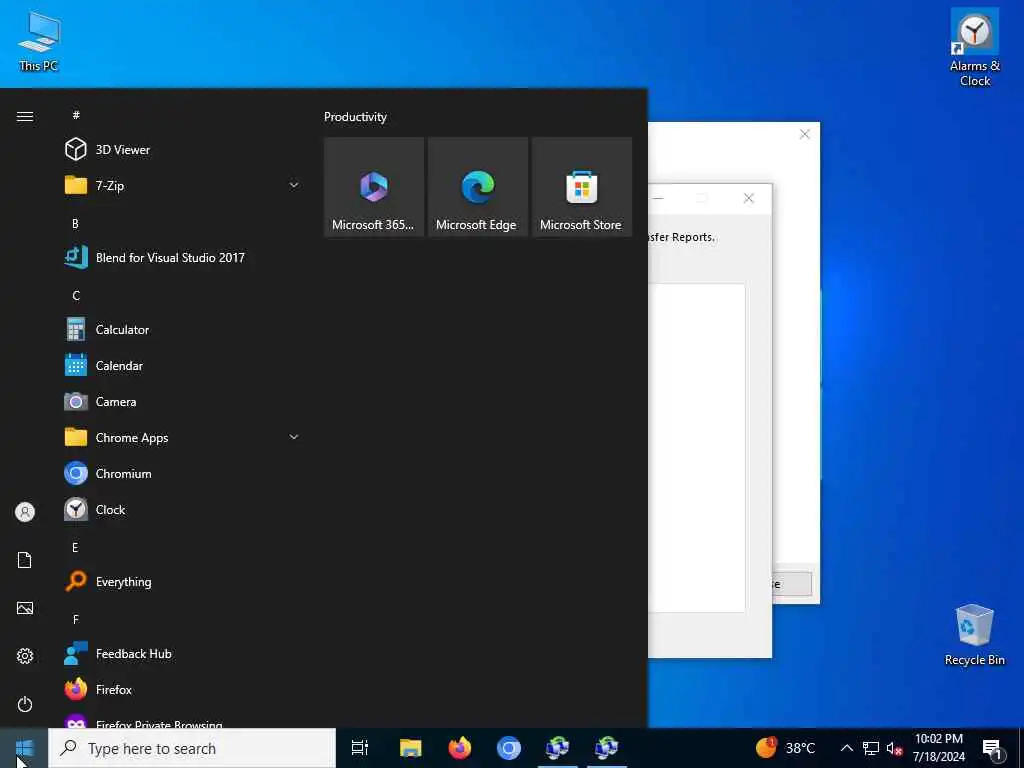
Task: Click the Power button in Start
Action: 25,704
